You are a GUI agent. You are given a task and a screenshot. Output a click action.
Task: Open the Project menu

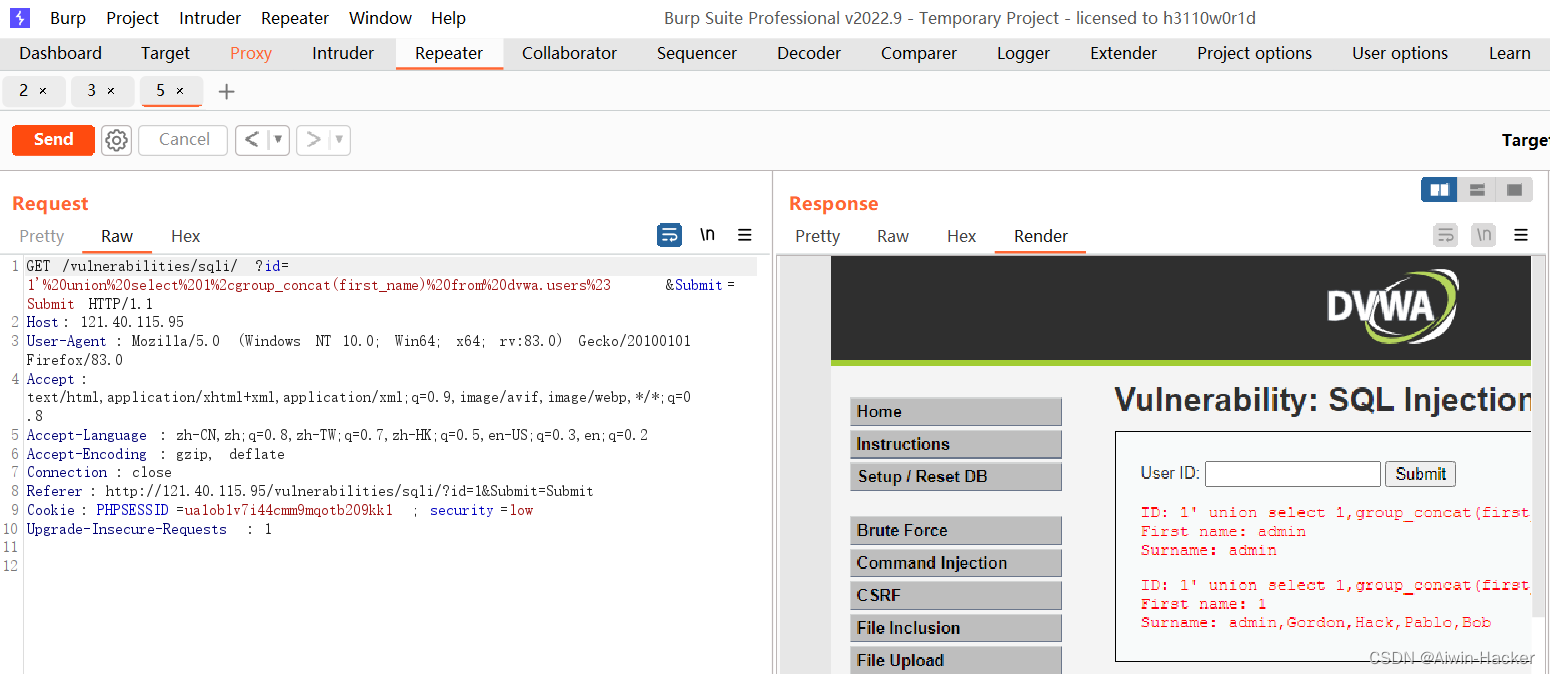(x=133, y=18)
